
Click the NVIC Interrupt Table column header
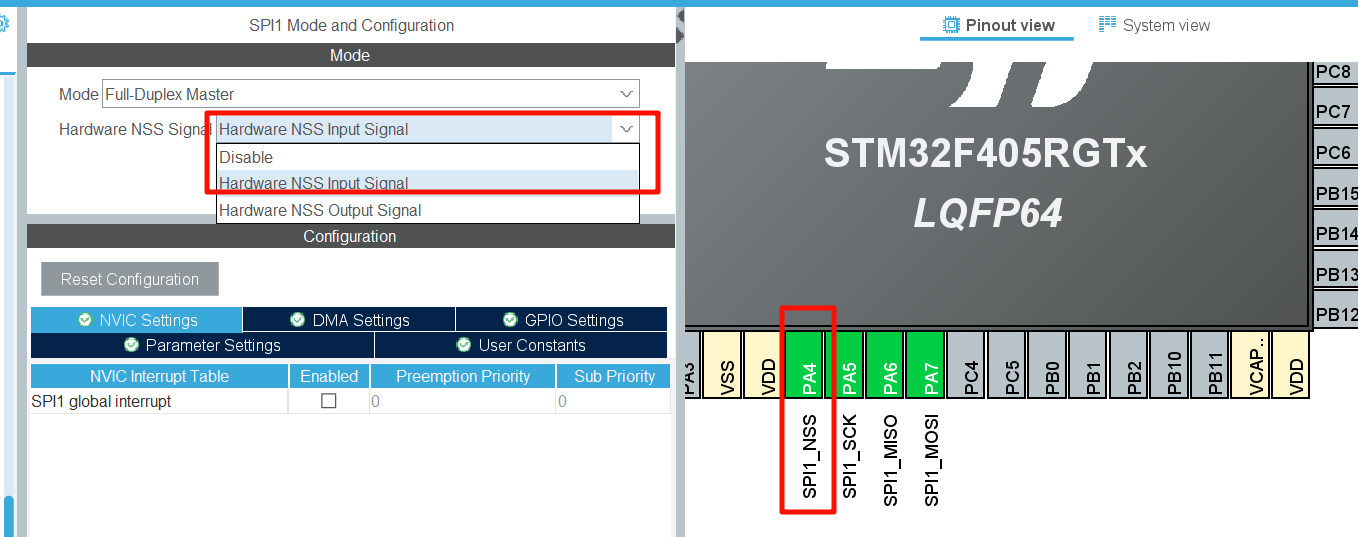tap(160, 376)
